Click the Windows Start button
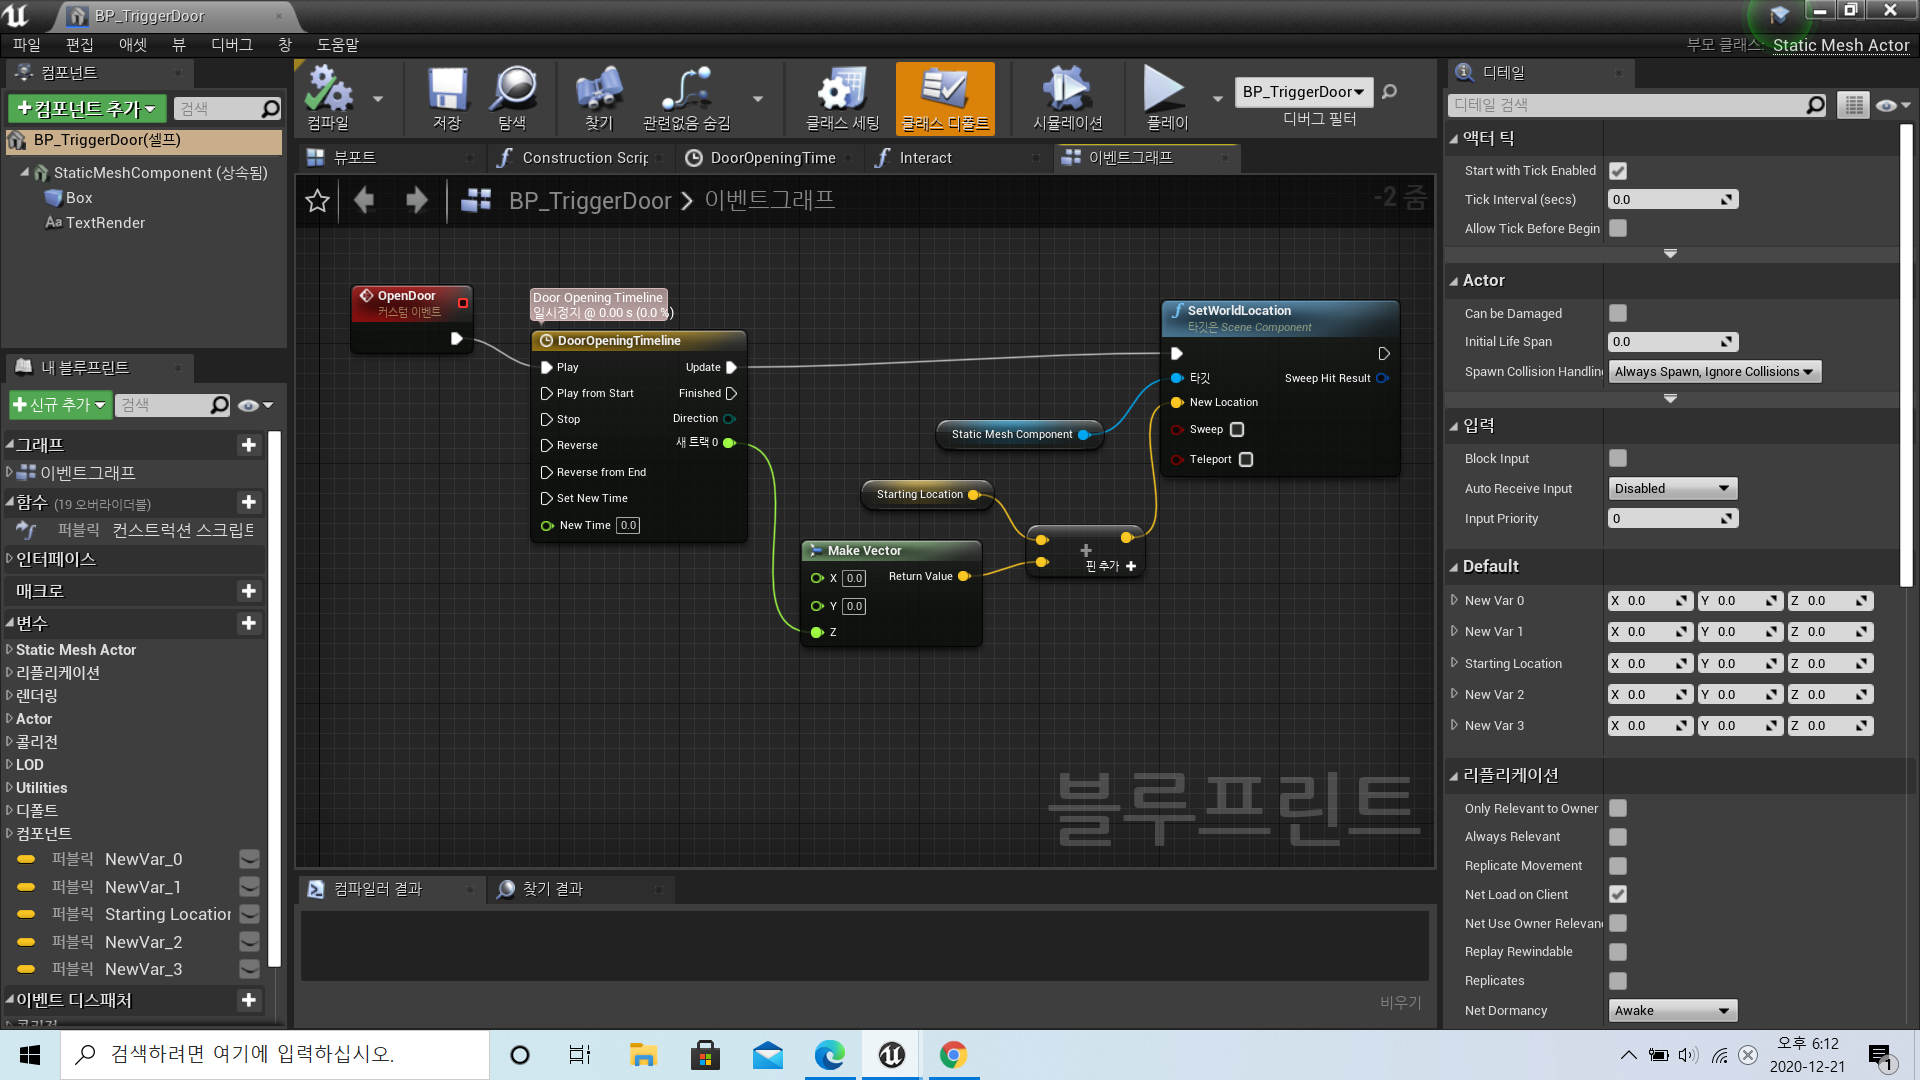Image resolution: width=1920 pixels, height=1080 pixels. point(30,1055)
